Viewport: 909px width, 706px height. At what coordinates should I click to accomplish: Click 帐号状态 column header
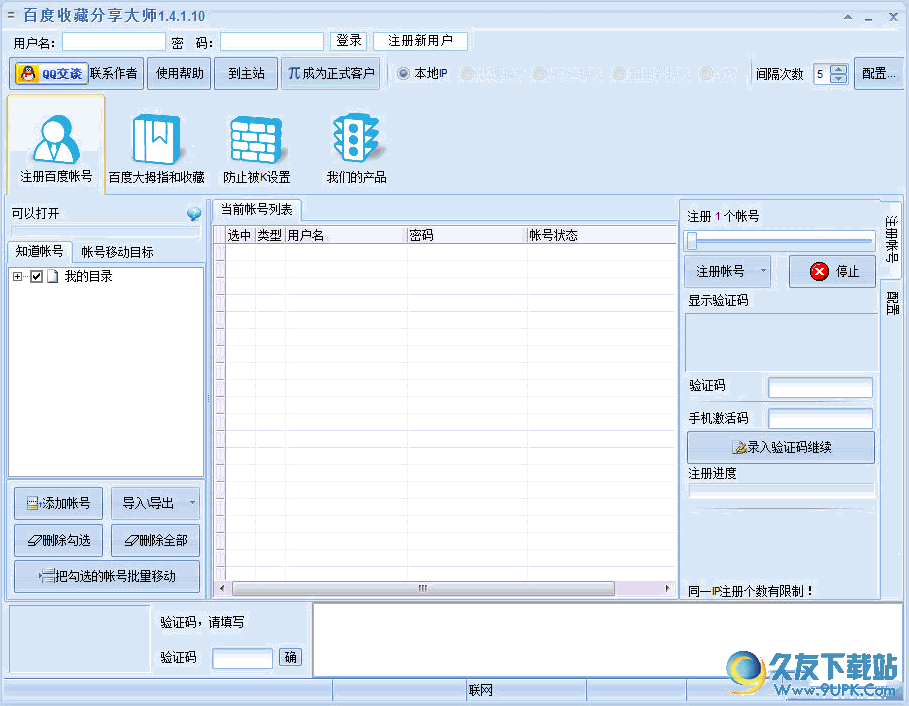[x=601, y=235]
